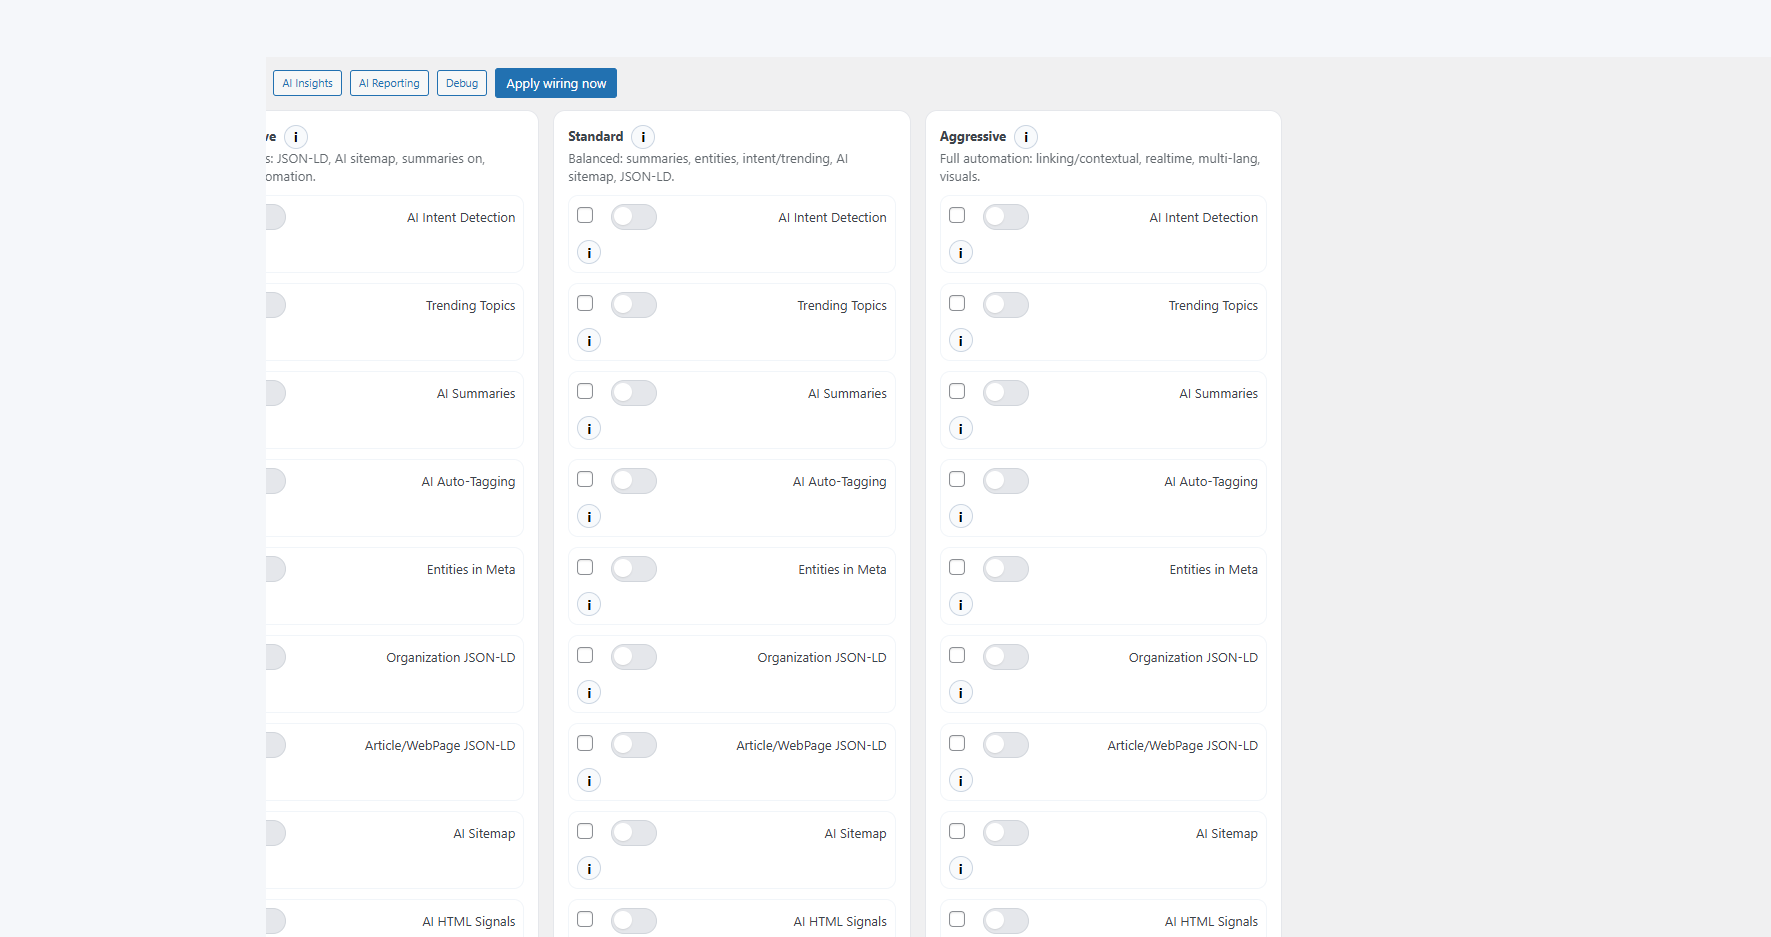
Task: Toggle Standard AI Auto-Tagging switch
Action: pyautogui.click(x=634, y=481)
